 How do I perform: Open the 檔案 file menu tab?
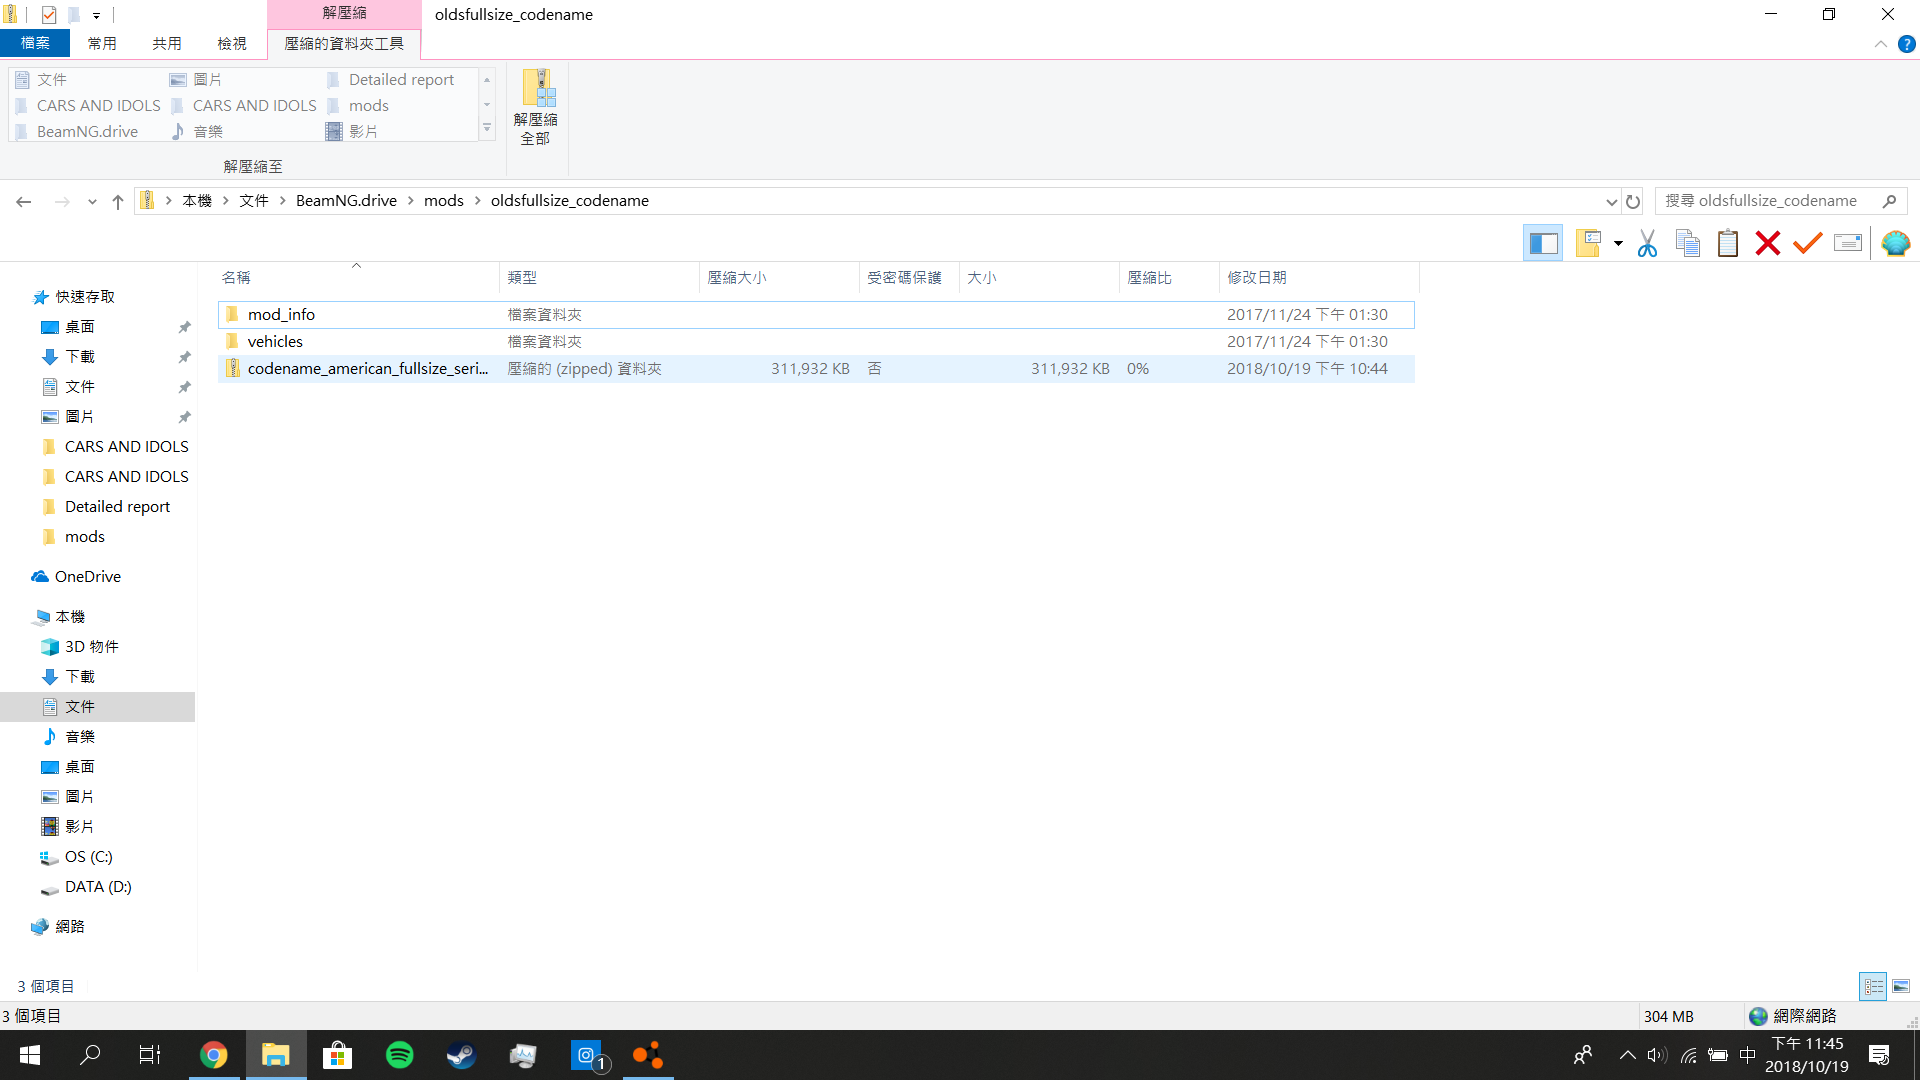click(x=35, y=43)
